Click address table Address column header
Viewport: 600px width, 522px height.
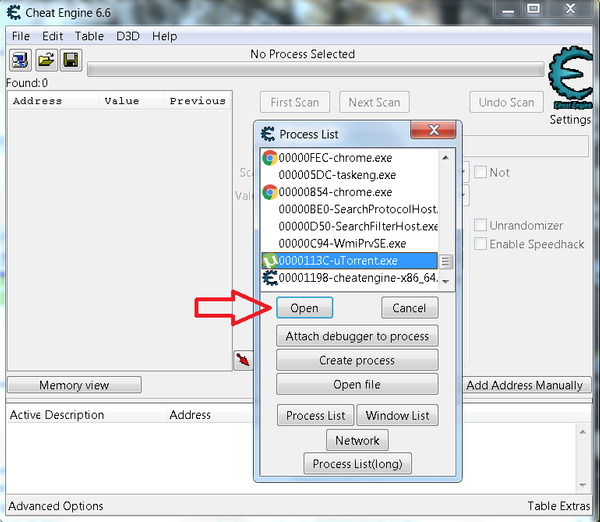point(190,415)
